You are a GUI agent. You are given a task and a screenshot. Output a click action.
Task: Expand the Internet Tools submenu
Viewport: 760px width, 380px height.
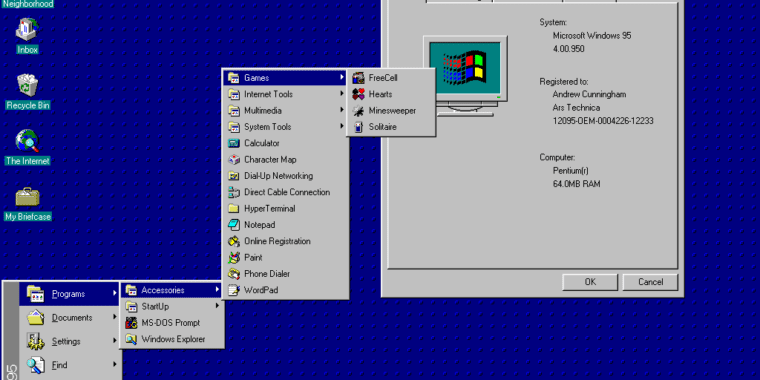pos(285,94)
